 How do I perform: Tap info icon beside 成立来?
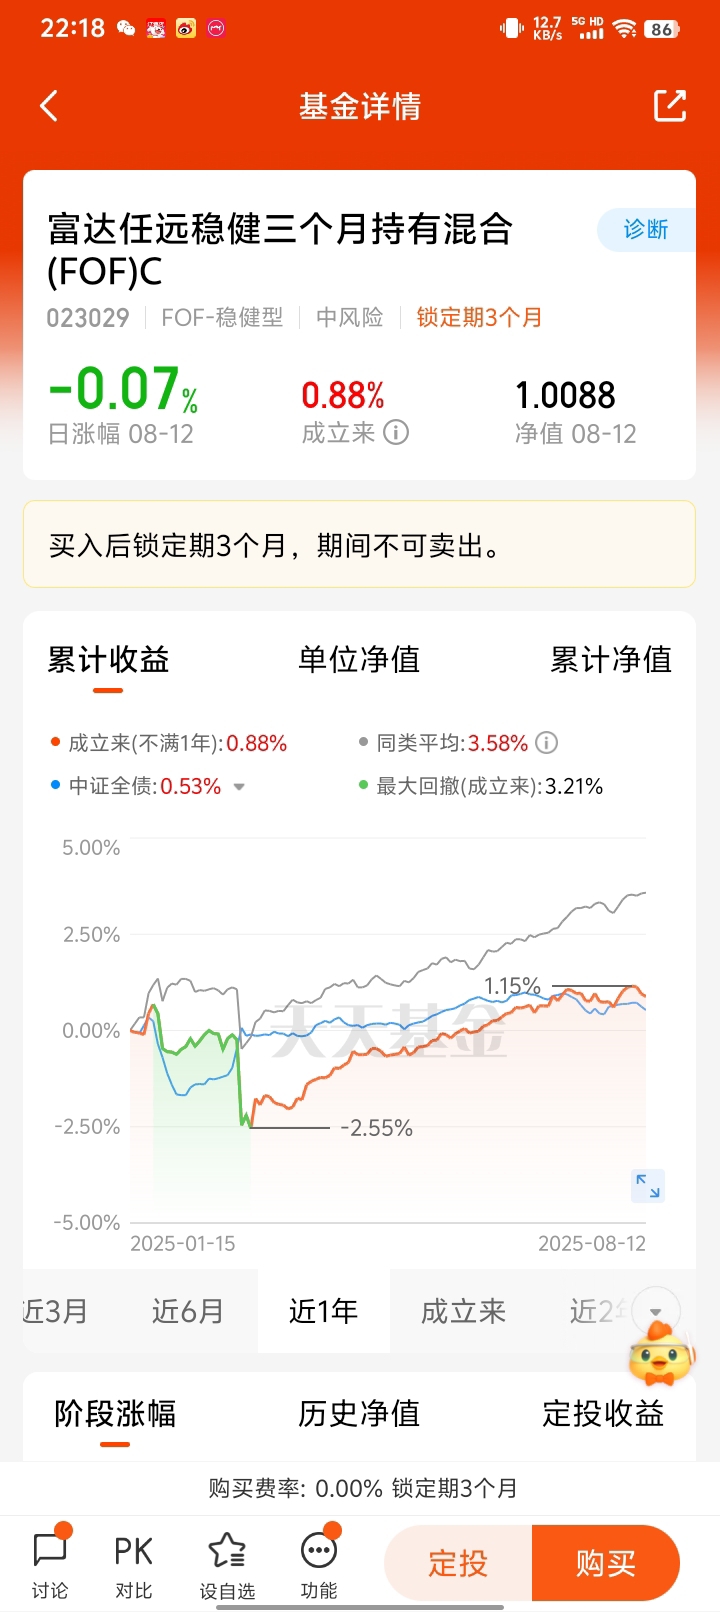click(396, 432)
